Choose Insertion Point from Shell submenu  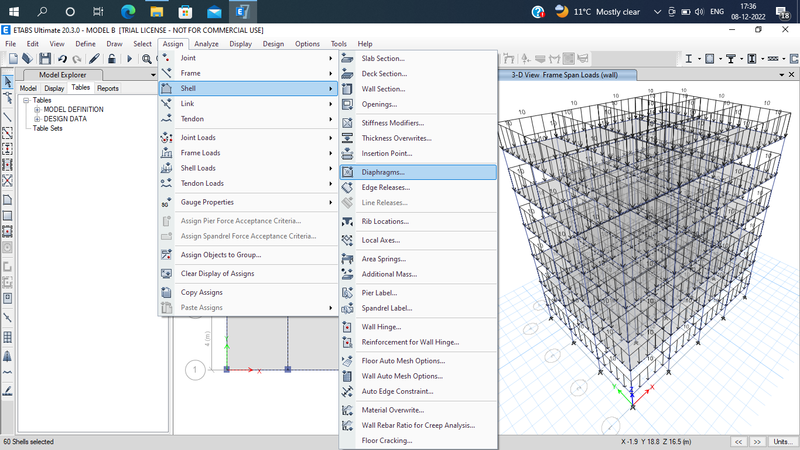point(418,154)
